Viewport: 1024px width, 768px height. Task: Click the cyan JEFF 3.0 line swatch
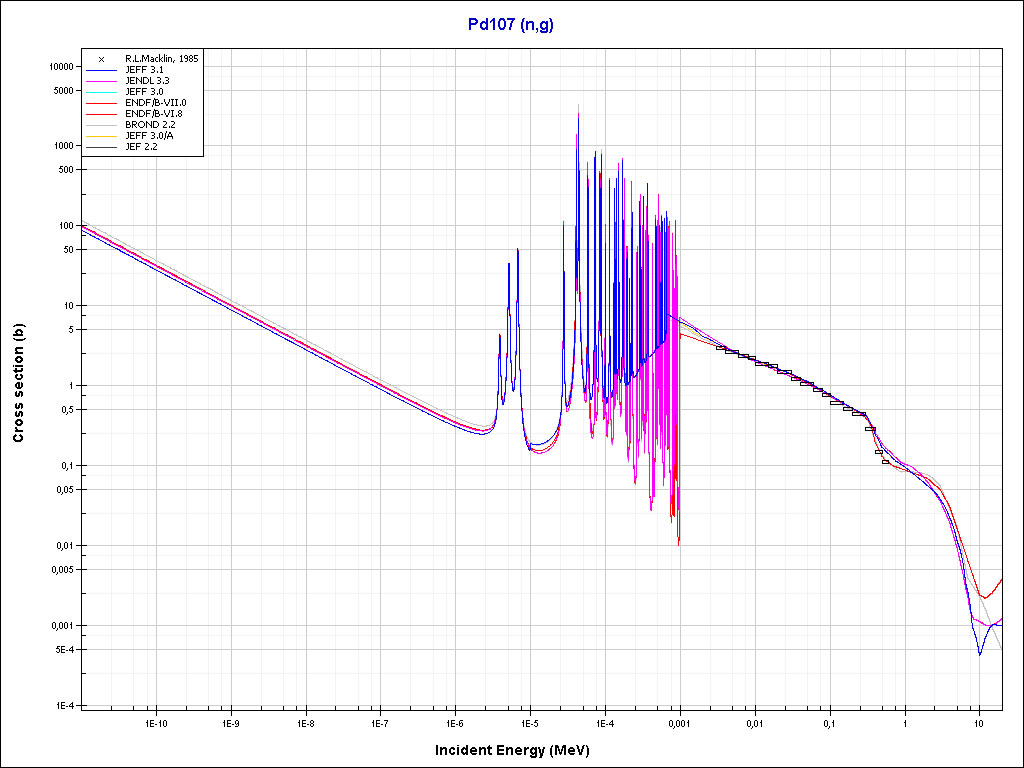point(102,92)
